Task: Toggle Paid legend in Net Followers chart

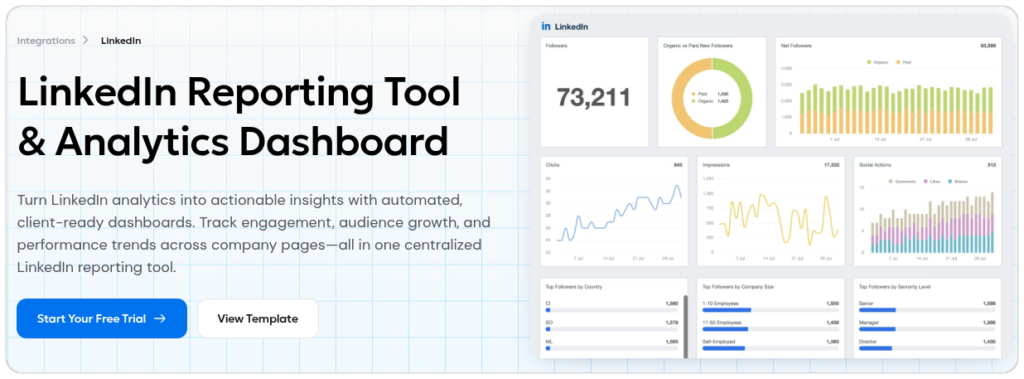Action: pyautogui.click(x=904, y=62)
